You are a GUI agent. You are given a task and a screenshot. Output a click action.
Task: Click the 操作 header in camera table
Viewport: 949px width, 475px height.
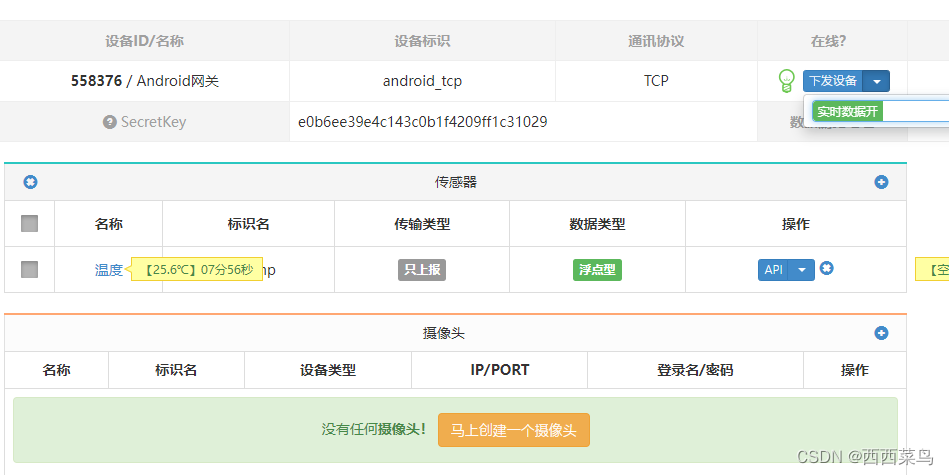point(855,370)
